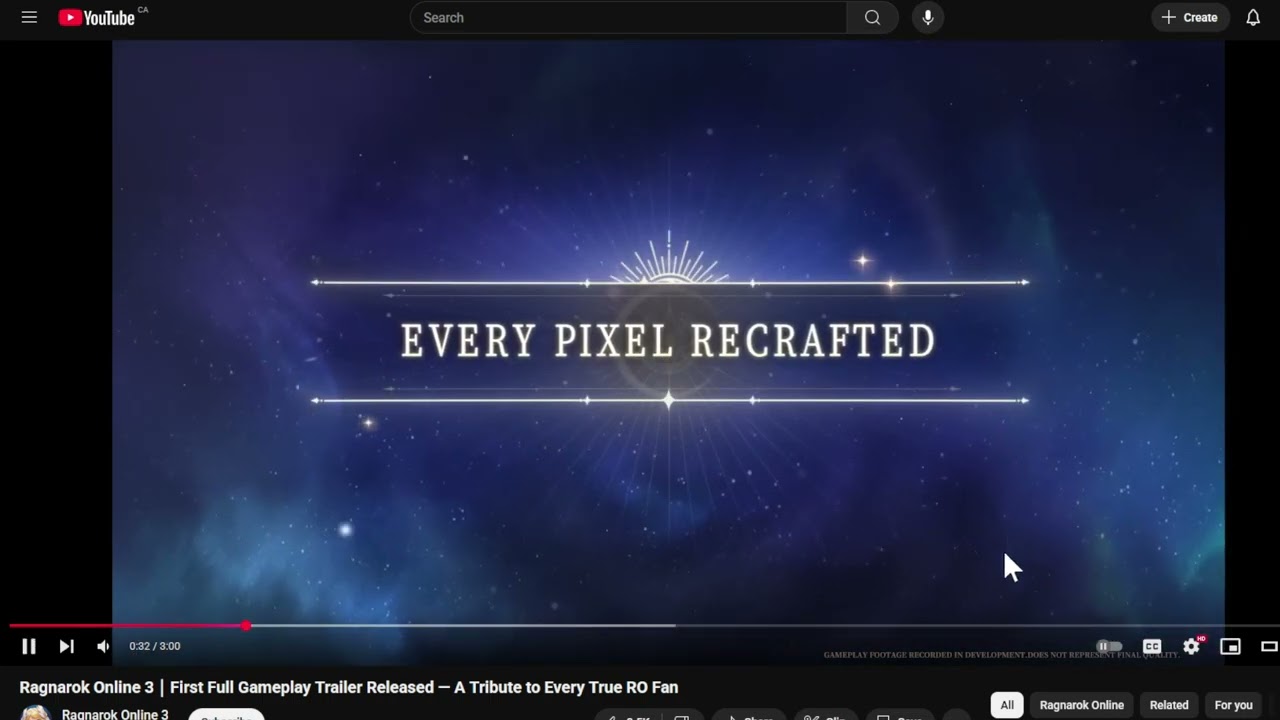Toggle the autoplay switch

[1109, 646]
